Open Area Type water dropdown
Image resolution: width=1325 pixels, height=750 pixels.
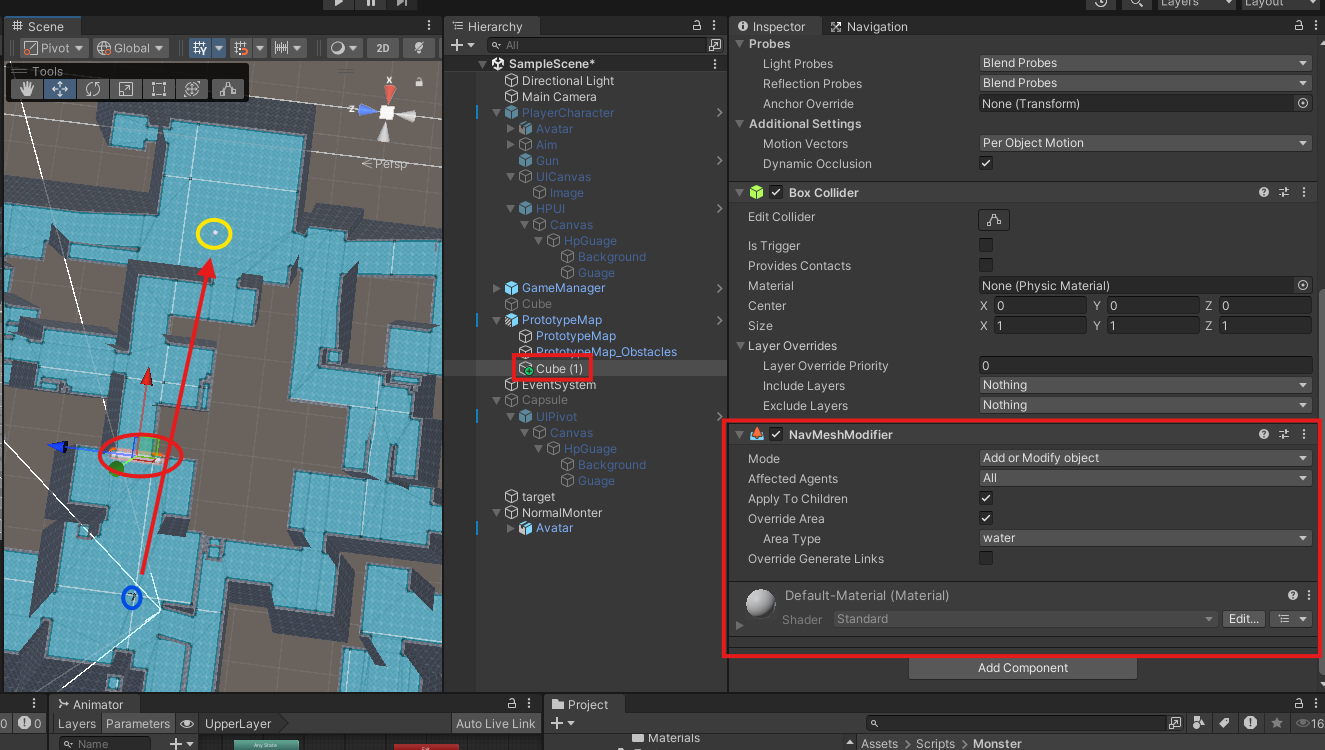[1146, 538]
